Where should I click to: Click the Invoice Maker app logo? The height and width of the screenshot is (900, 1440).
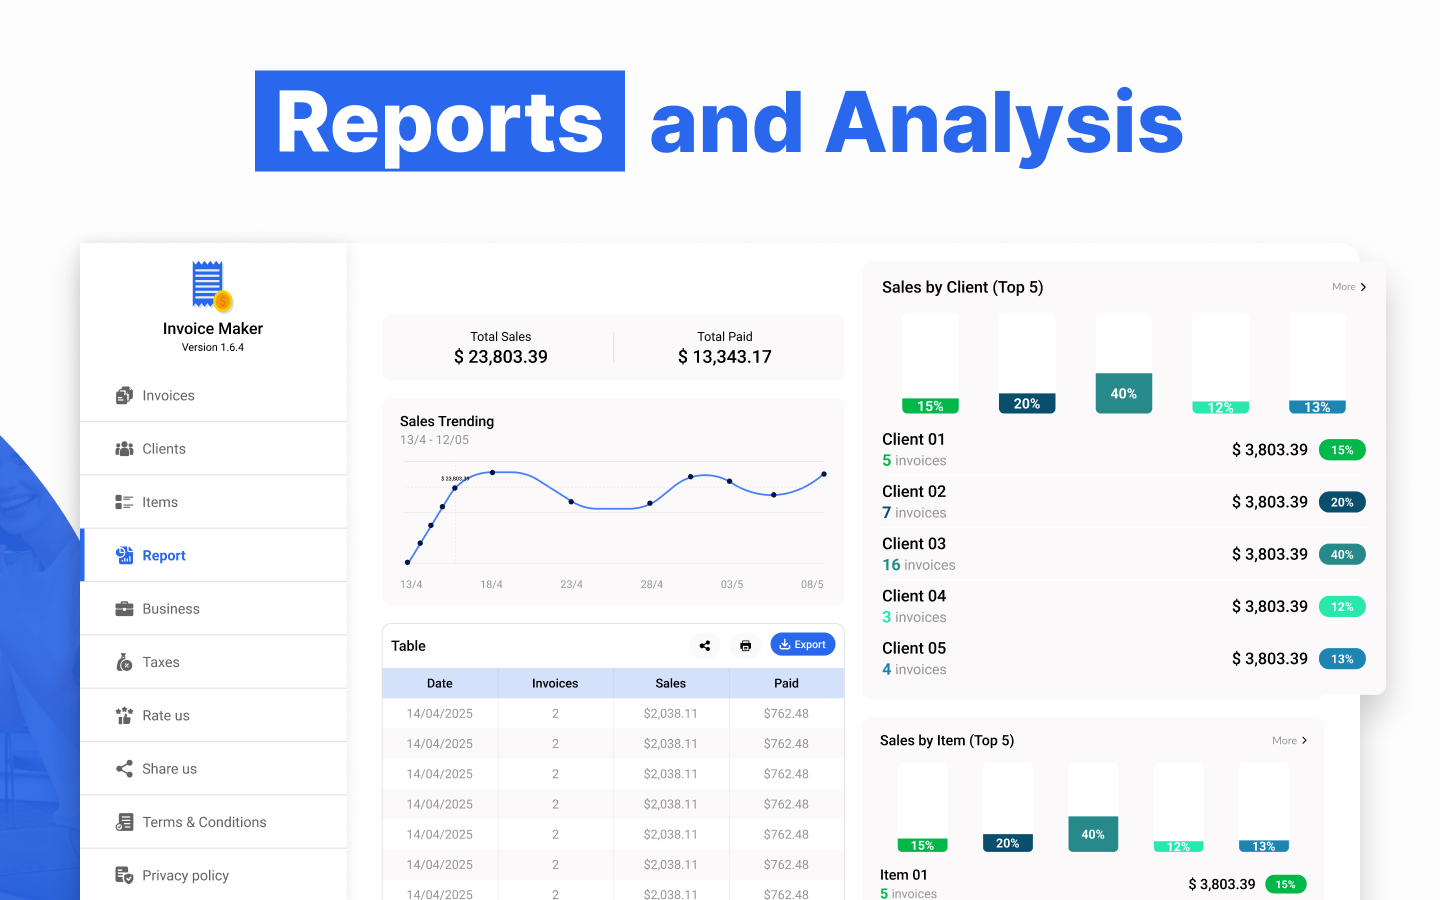tap(212, 286)
